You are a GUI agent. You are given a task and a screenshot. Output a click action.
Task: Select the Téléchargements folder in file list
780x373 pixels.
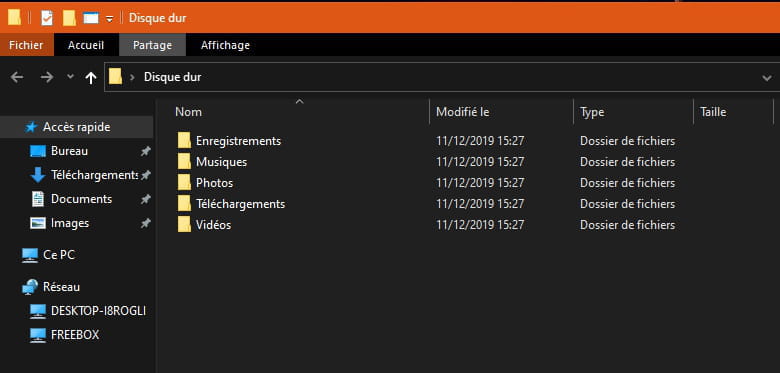pos(240,204)
